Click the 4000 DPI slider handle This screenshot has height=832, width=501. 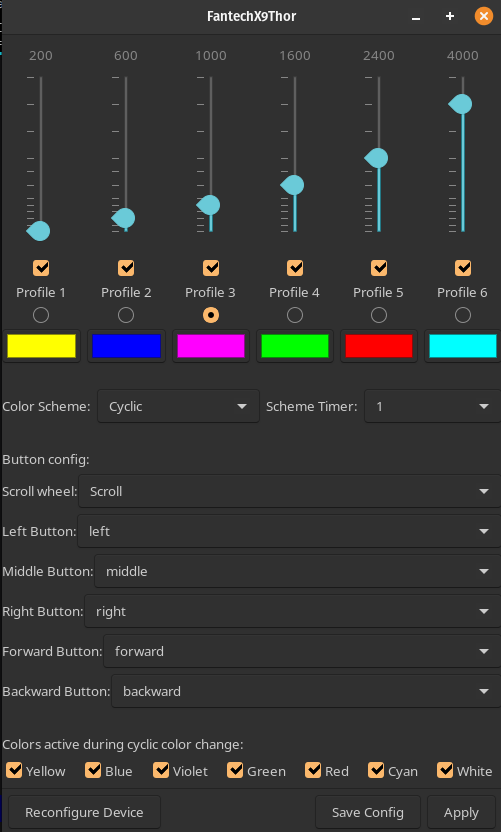(461, 105)
